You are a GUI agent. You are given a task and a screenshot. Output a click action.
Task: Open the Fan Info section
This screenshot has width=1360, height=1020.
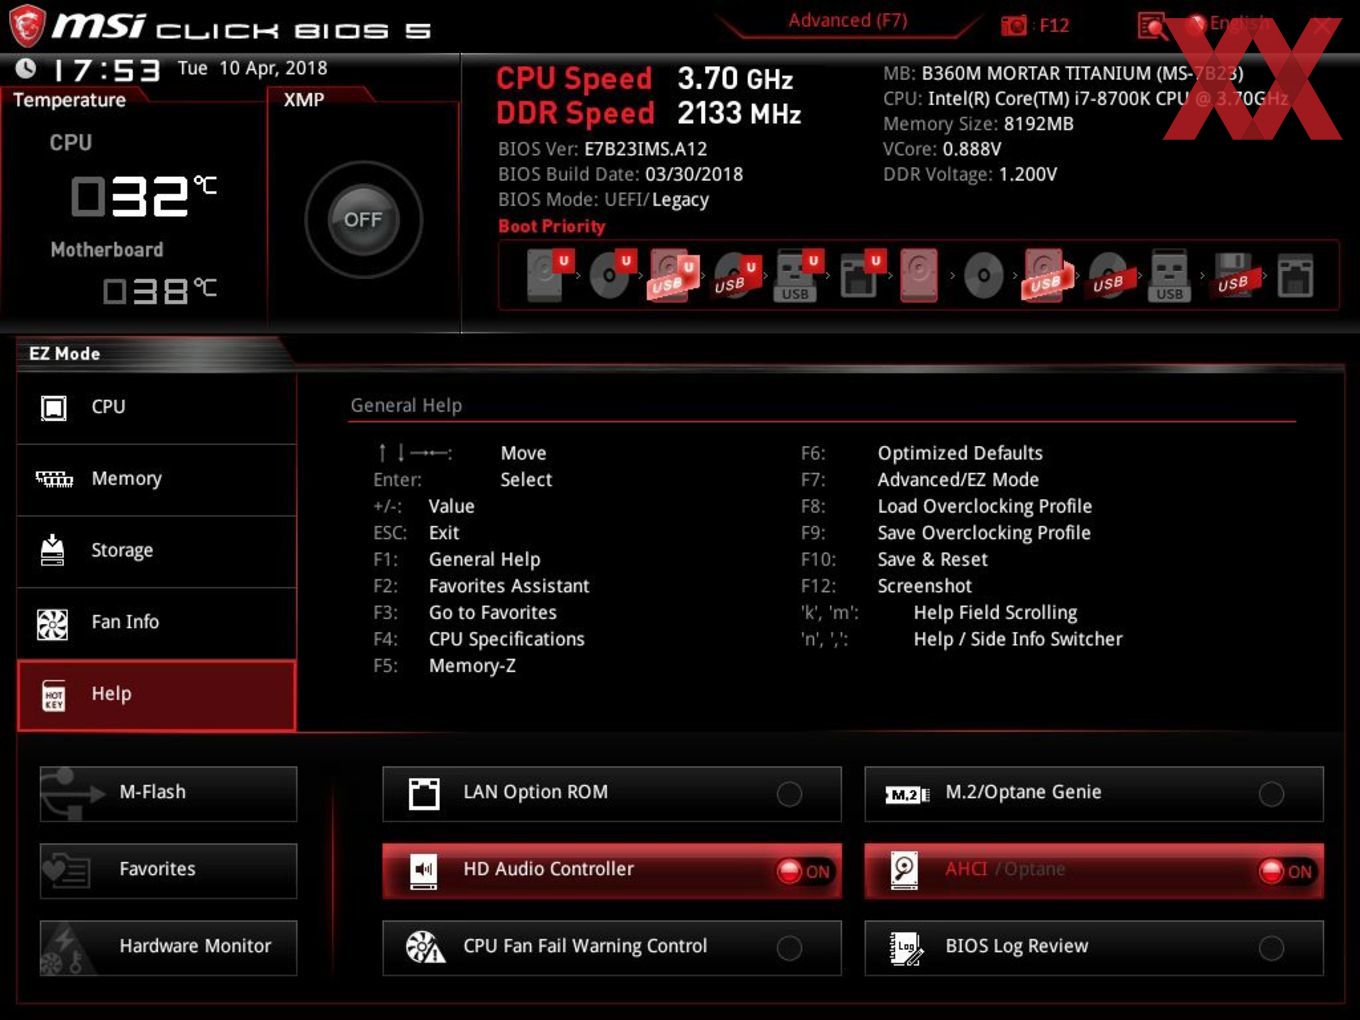click(157, 622)
